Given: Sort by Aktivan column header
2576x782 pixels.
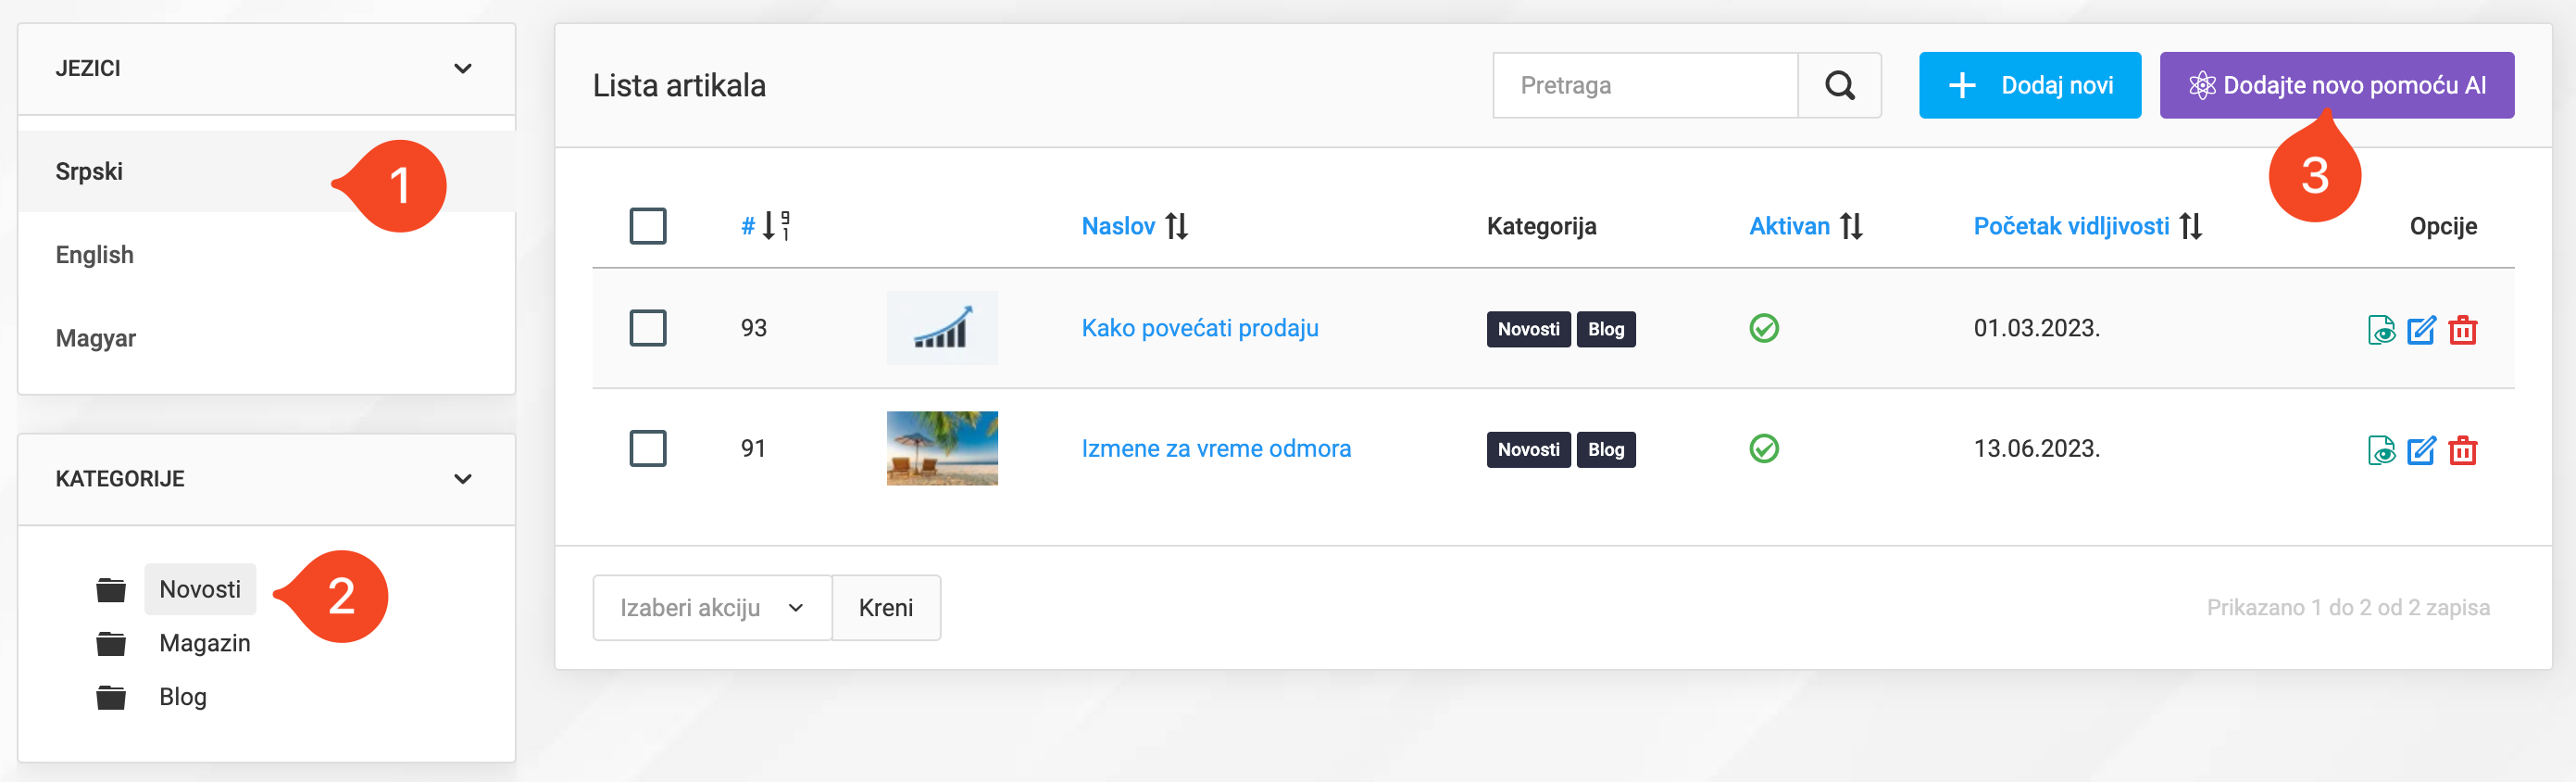Looking at the screenshot, I should tap(1789, 226).
